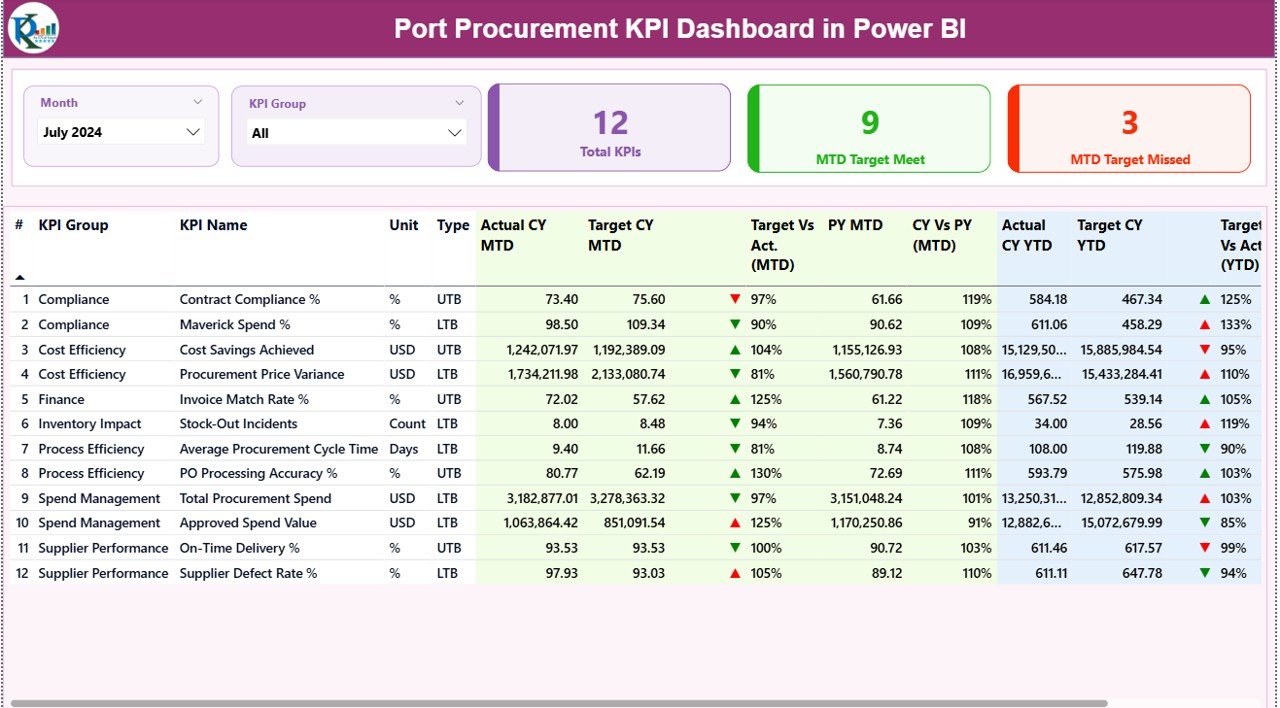
Task: Click red down-triangle on Procurement Price Variance row
Action: pyautogui.click(x=736, y=374)
